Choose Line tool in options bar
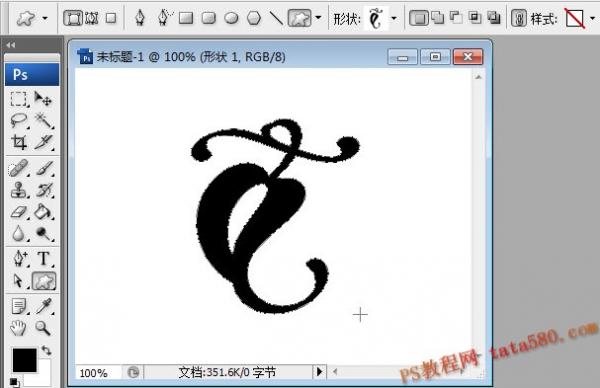 pos(276,18)
